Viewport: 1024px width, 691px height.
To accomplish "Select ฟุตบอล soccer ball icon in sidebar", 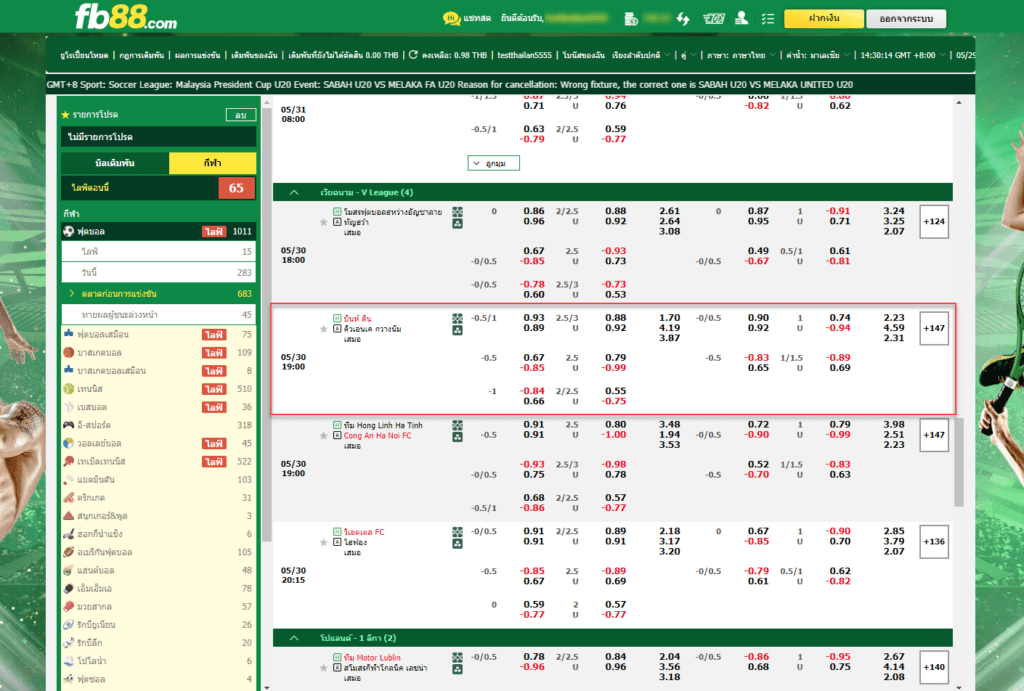I will pos(69,231).
